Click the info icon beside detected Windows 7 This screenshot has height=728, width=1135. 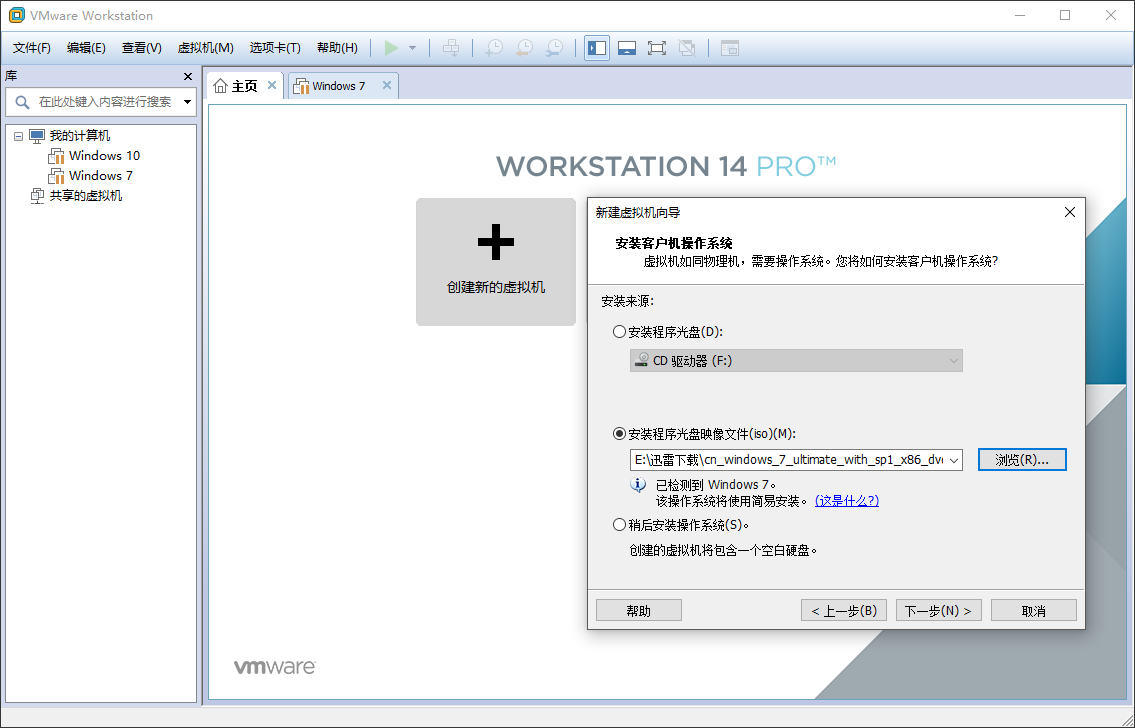638,485
